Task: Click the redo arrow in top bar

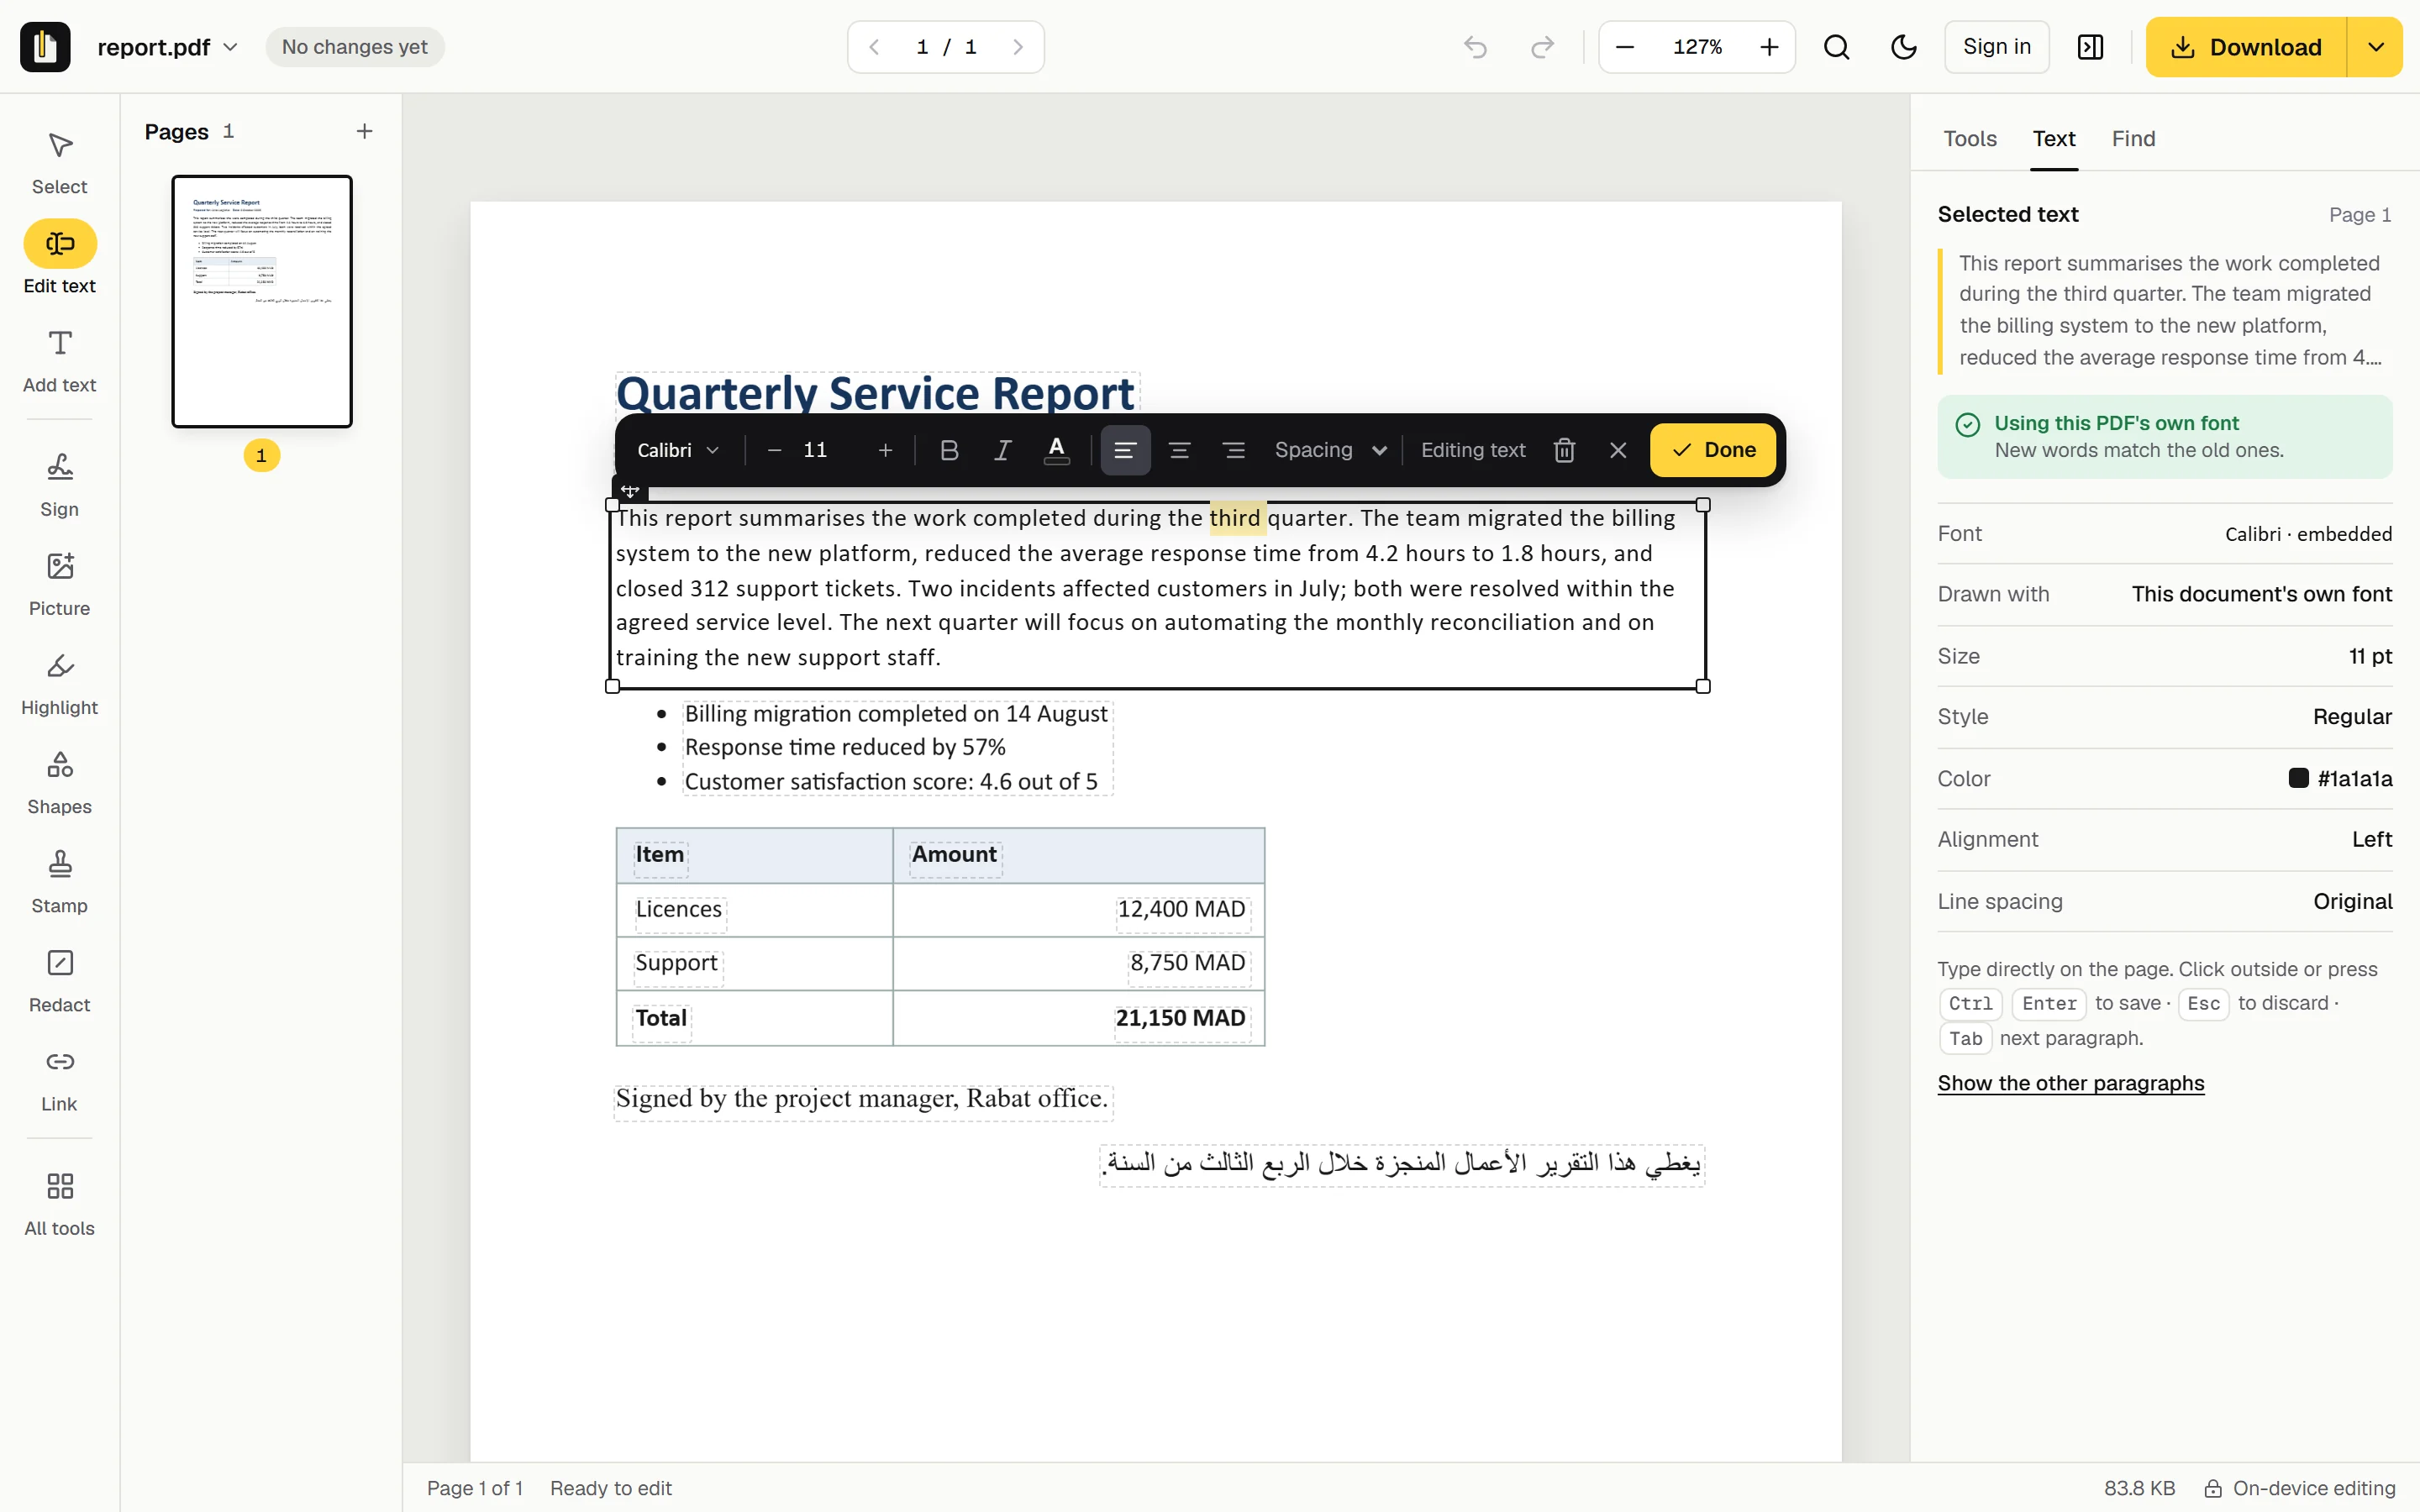Action: pos(1542,47)
